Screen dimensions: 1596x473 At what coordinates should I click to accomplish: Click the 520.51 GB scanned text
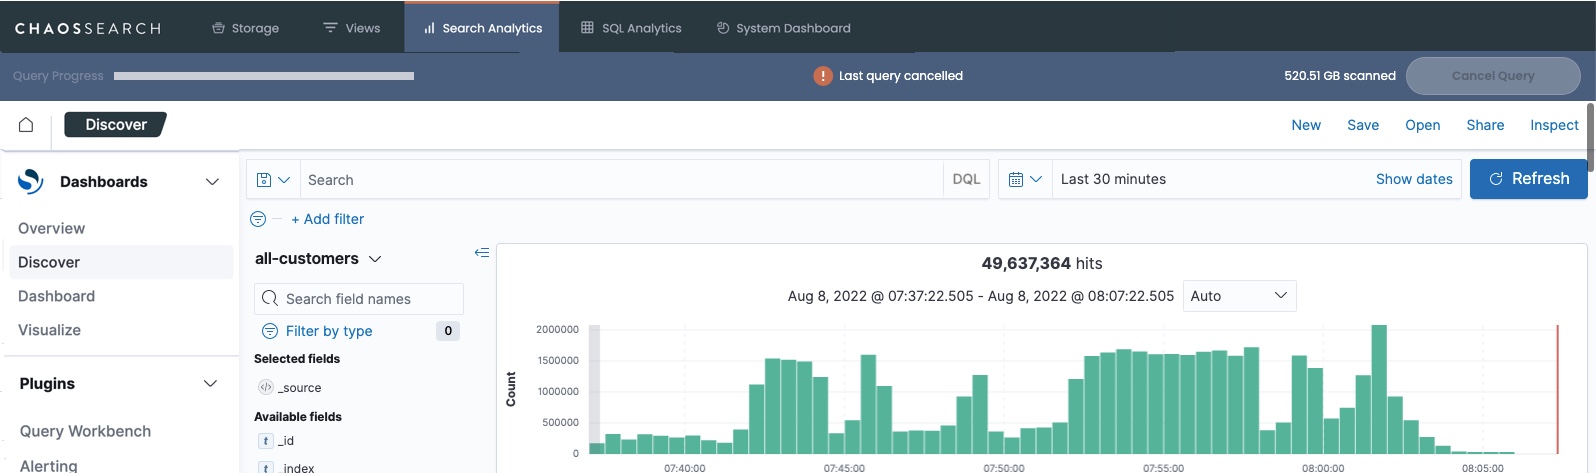click(x=1340, y=76)
